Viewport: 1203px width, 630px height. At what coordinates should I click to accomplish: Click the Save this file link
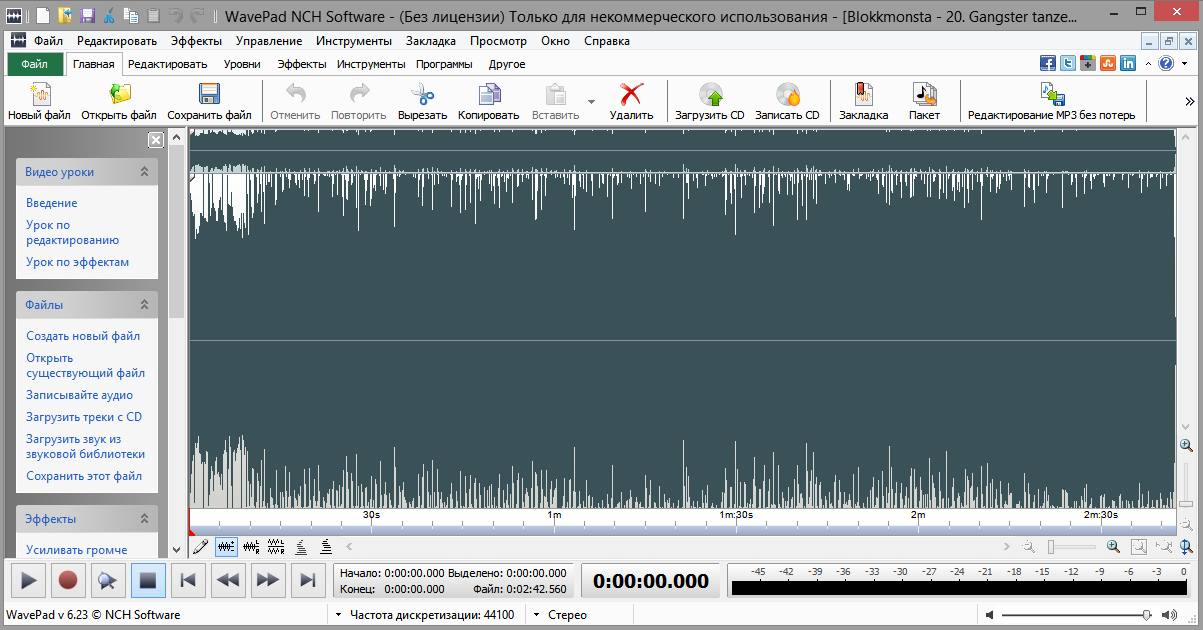84,476
